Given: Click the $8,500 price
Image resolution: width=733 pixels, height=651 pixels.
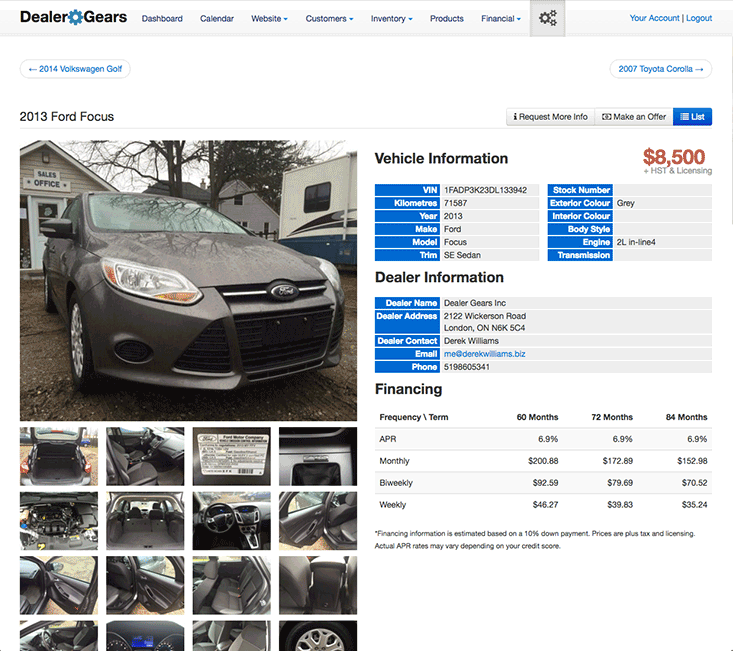Looking at the screenshot, I should pos(674,157).
